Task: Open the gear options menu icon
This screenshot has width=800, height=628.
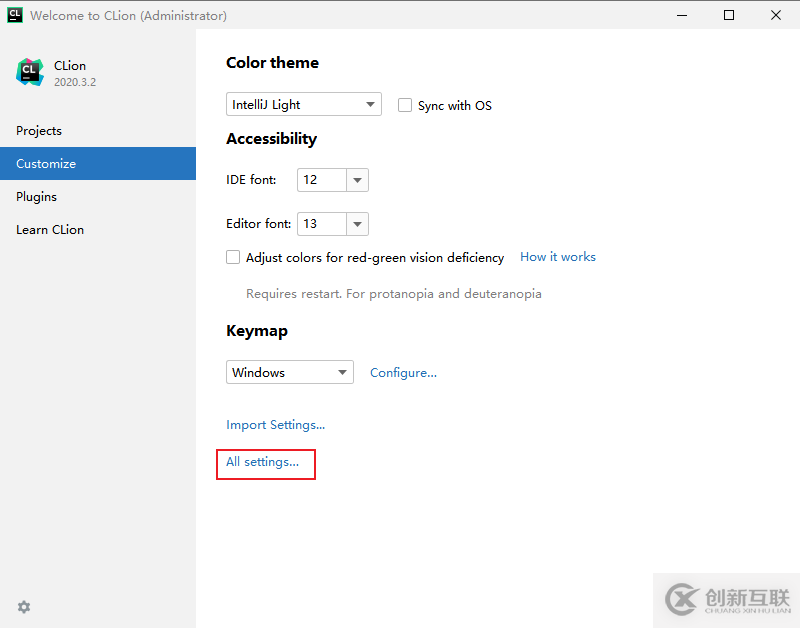Action: 24,607
